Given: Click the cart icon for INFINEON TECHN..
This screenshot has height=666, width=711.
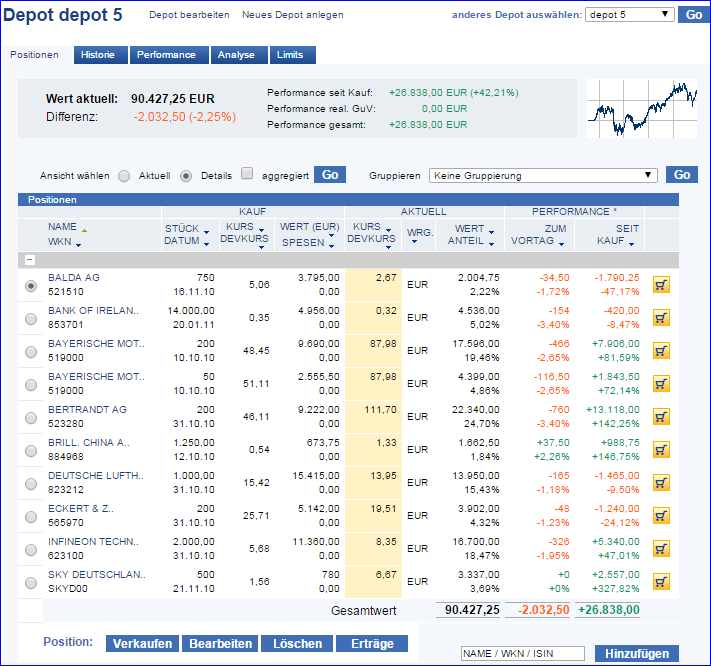Looking at the screenshot, I should pos(661,549).
